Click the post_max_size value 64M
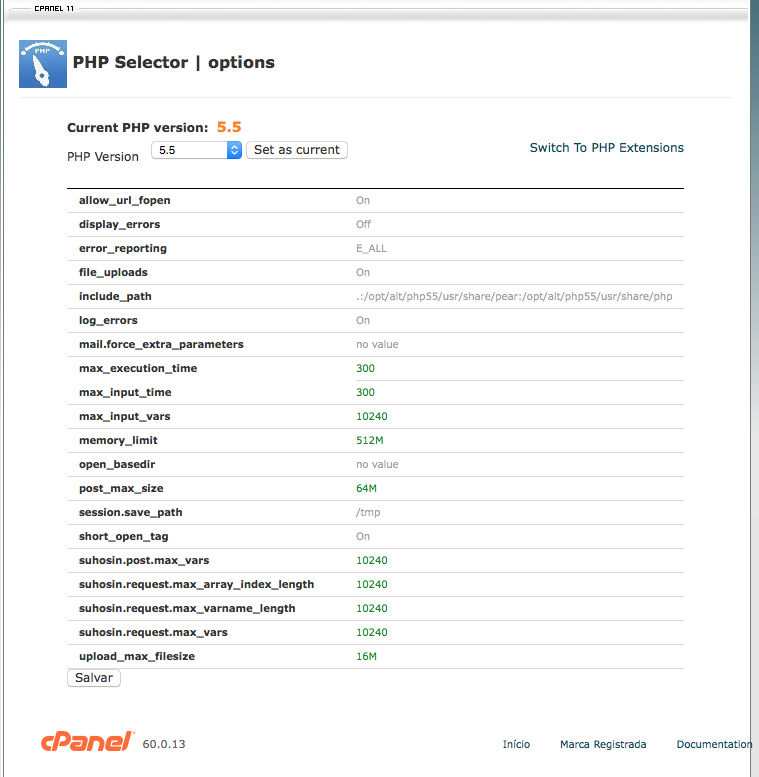 click(x=366, y=489)
